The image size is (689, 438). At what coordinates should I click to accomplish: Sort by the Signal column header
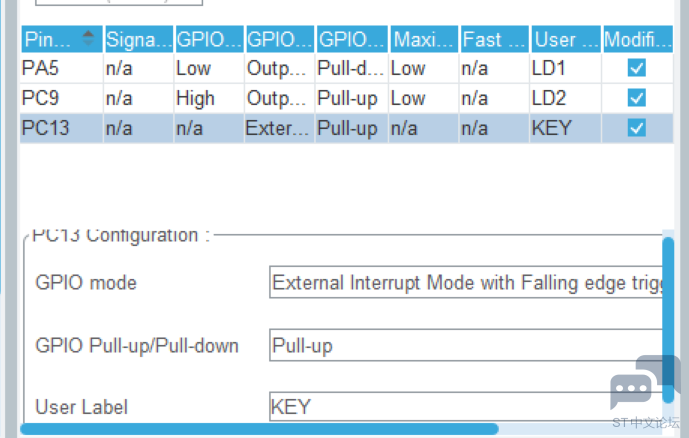pos(139,39)
